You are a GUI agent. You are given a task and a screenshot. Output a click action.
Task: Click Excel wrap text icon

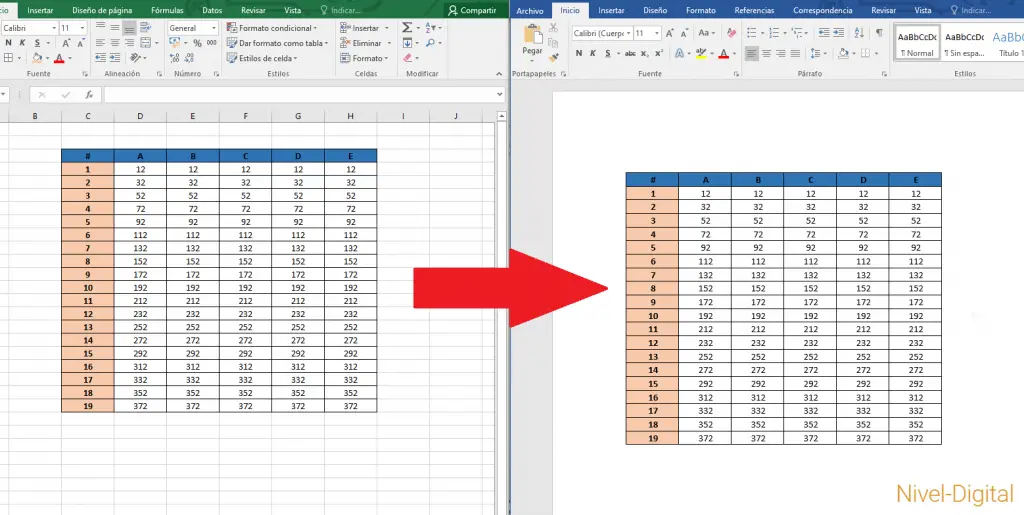146,28
